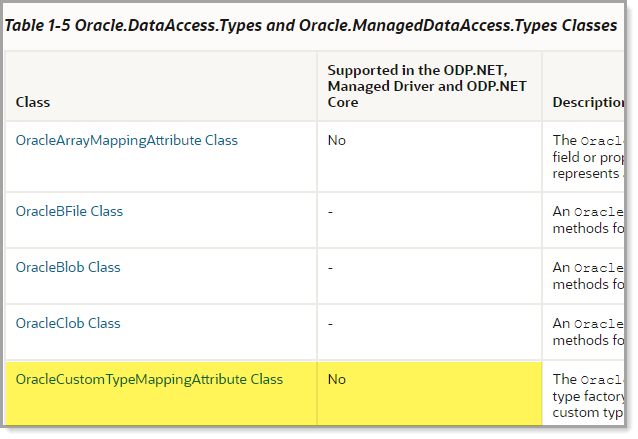The image size is (638, 439).
Task: Select 'No' in the OracleCustomTypeMappingAttribute row
Action: click(337, 380)
